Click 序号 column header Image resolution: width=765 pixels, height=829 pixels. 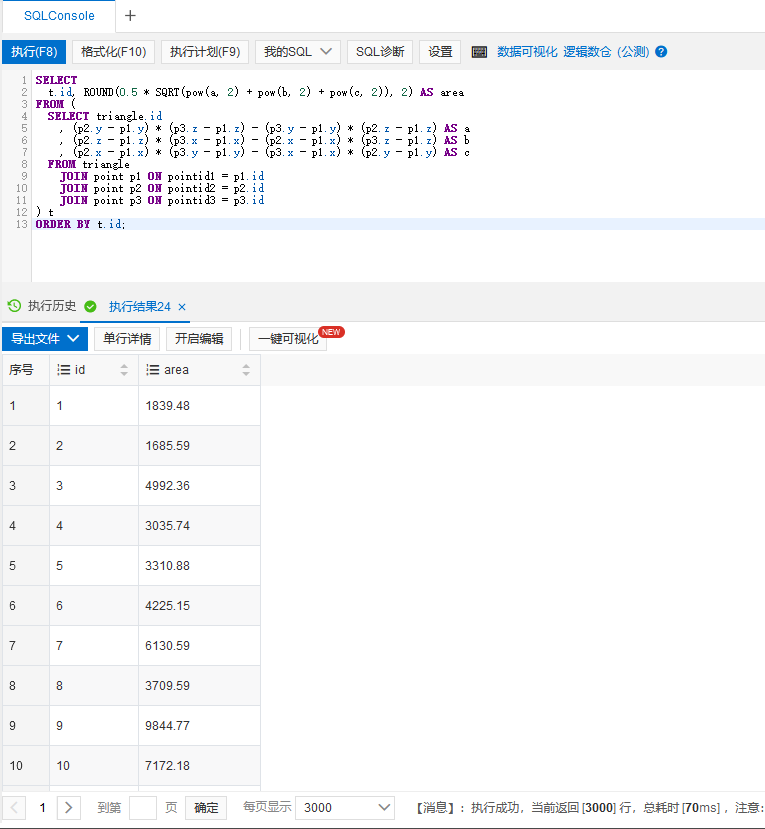(26, 370)
